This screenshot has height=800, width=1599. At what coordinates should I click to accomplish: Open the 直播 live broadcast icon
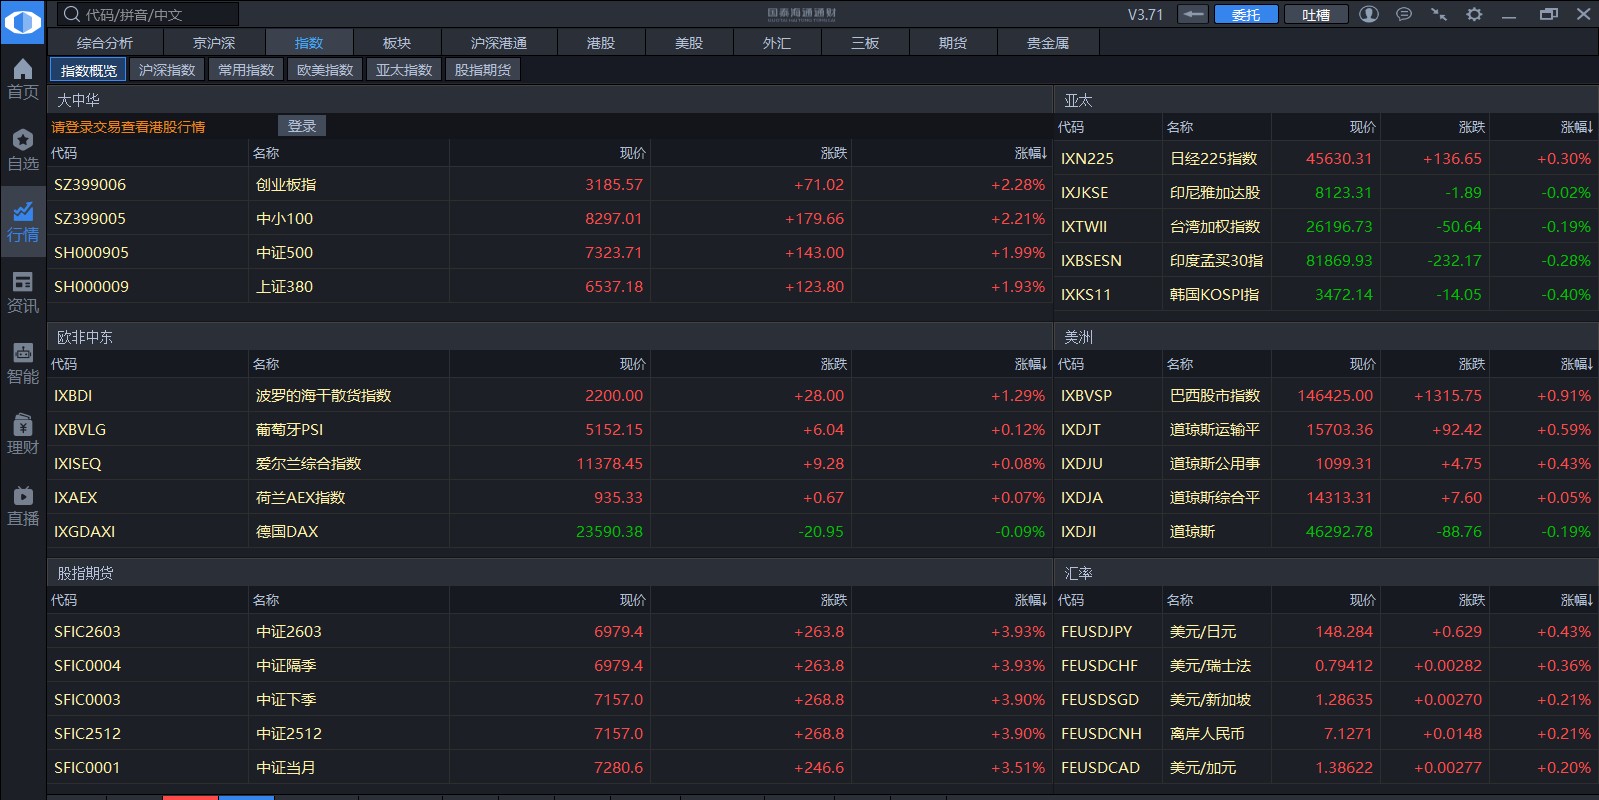coord(23,505)
